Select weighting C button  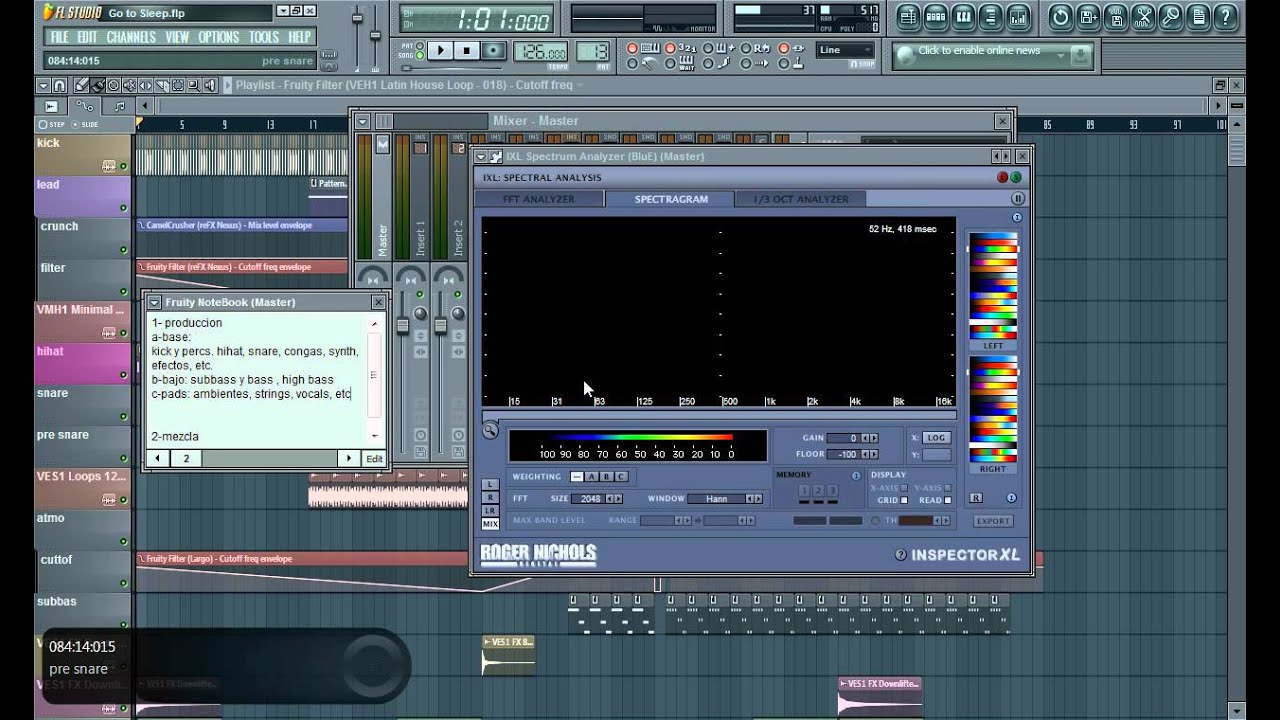click(621, 477)
